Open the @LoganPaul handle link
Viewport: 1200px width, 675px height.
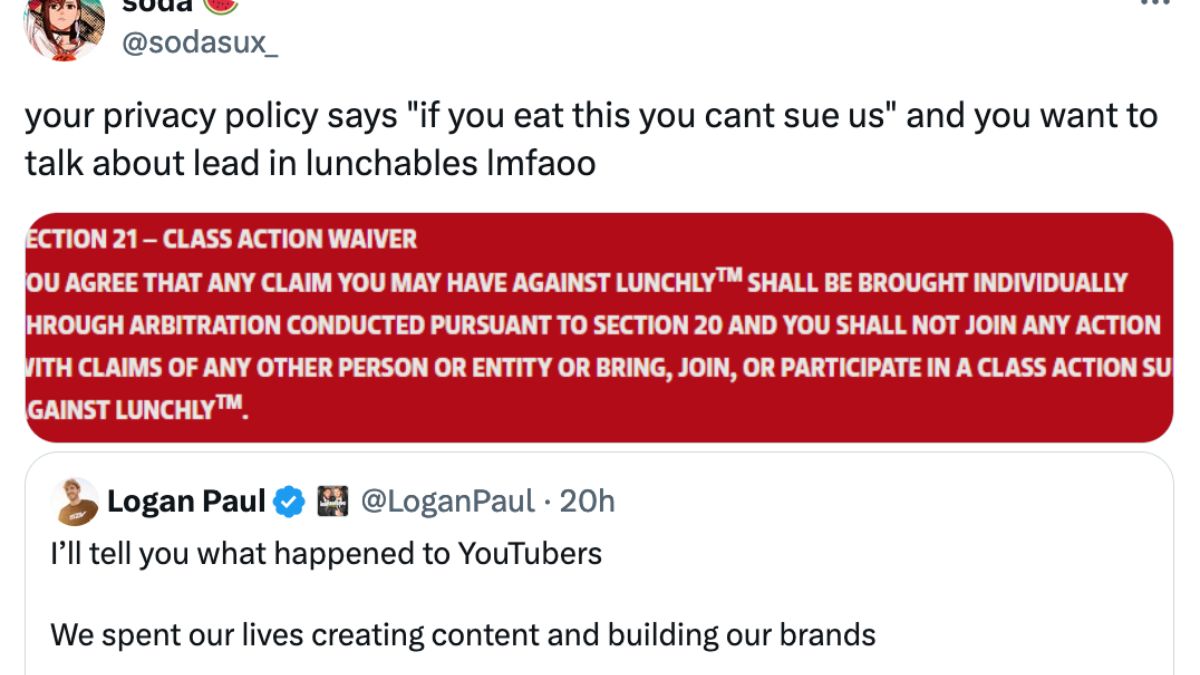[x=447, y=501]
